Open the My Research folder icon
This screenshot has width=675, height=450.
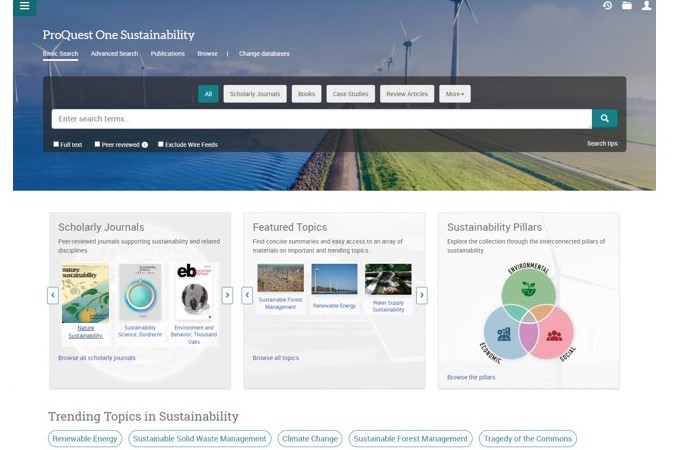(x=627, y=6)
